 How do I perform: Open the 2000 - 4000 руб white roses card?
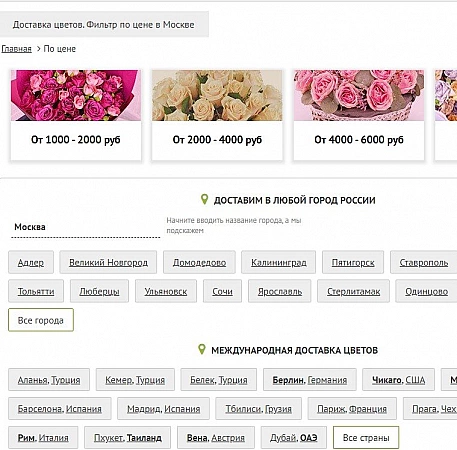coord(217,115)
